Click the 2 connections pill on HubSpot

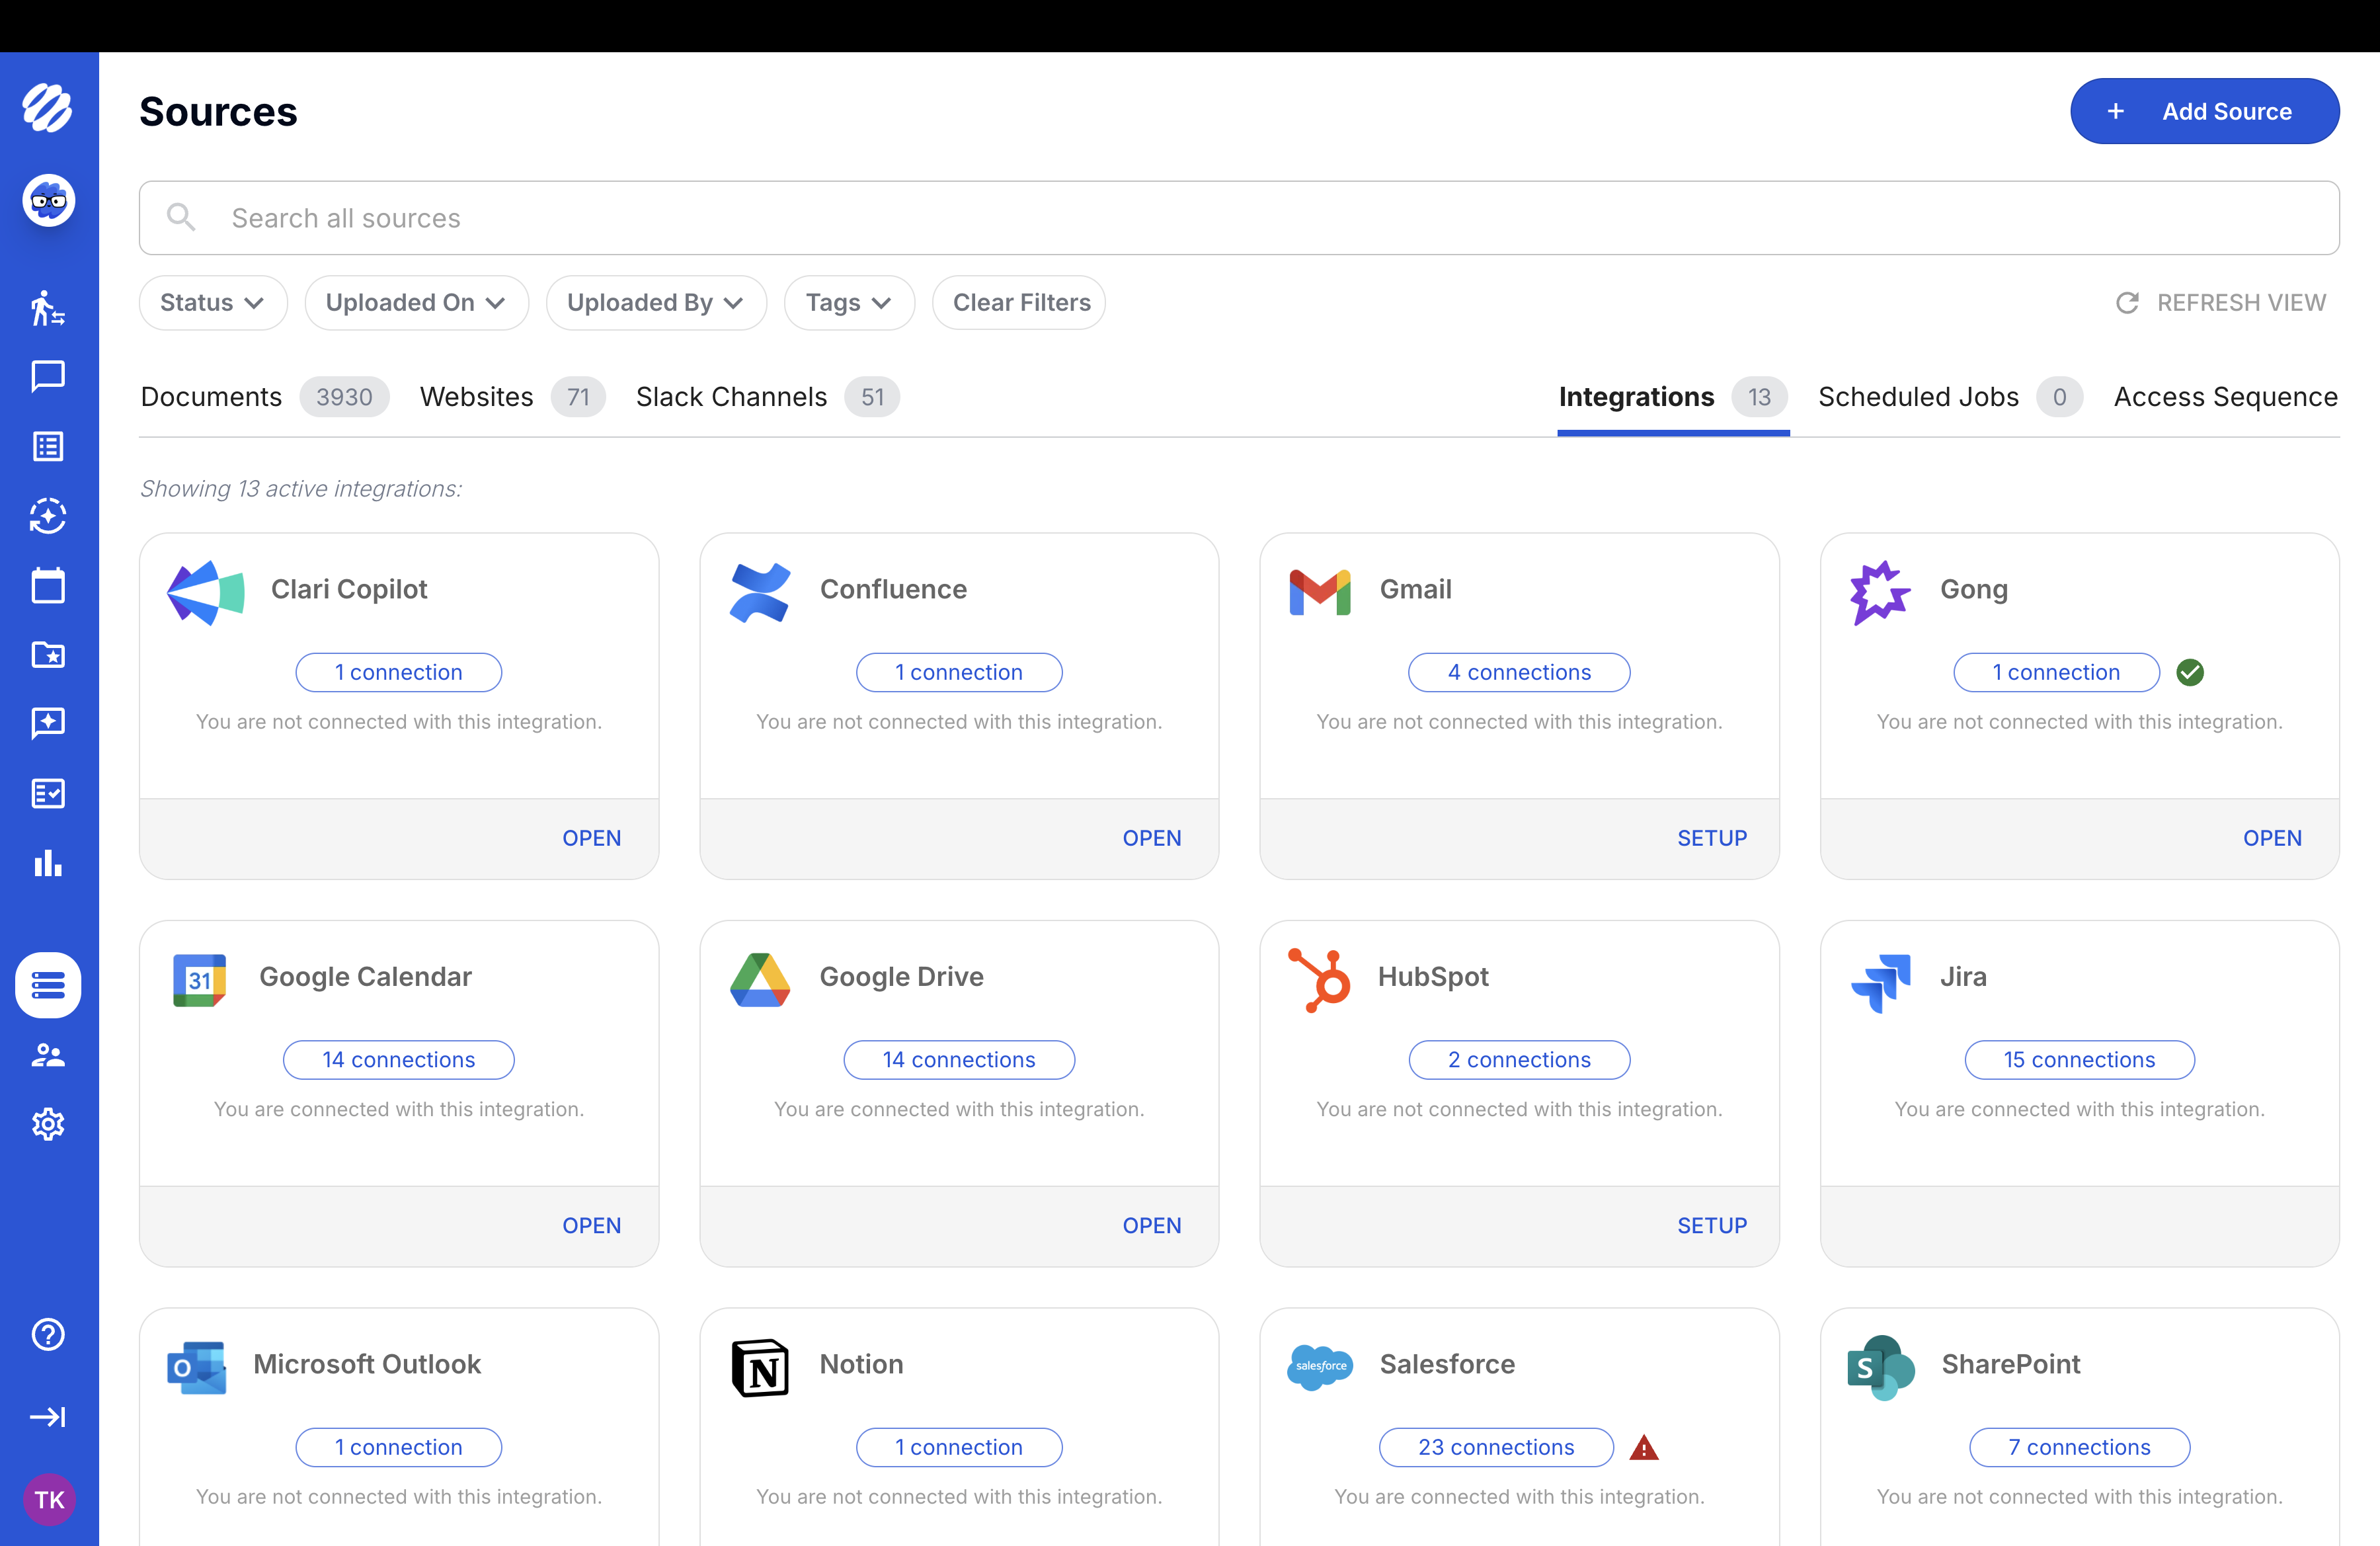click(1519, 1060)
